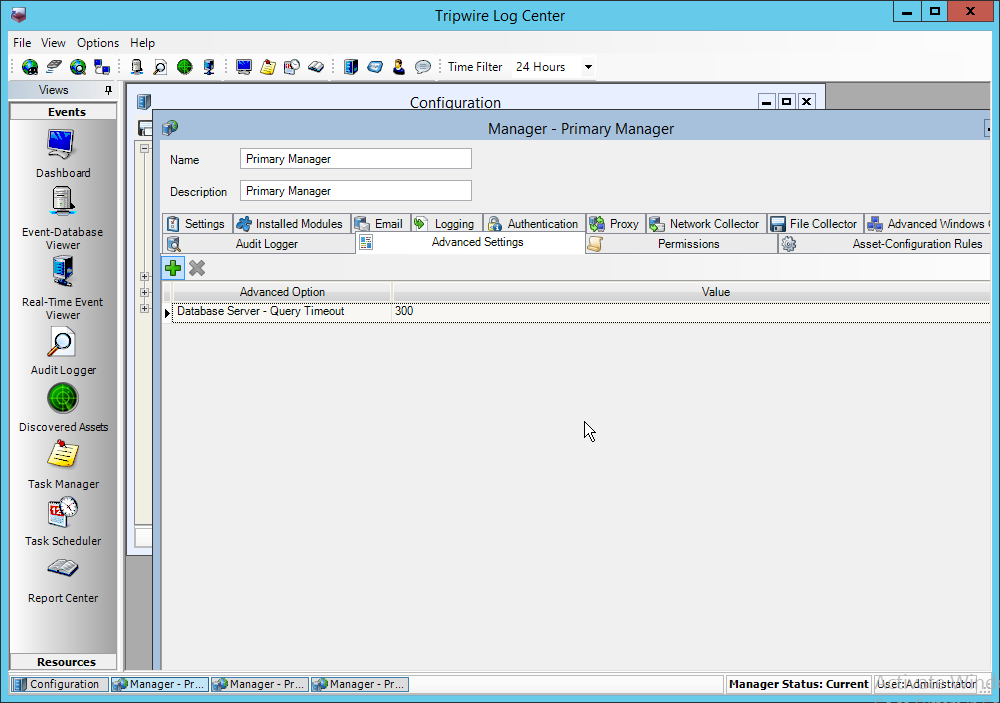Image resolution: width=1000 pixels, height=703 pixels.
Task: Click the gray X delete option icon
Action: coord(197,268)
